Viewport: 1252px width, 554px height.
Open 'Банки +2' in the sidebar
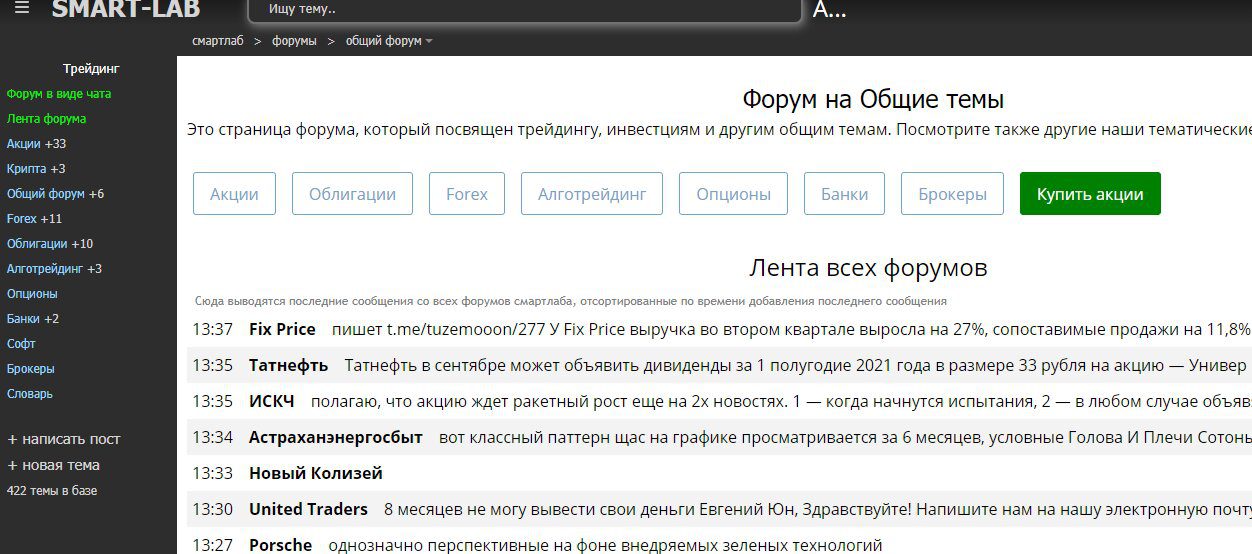click(33, 319)
